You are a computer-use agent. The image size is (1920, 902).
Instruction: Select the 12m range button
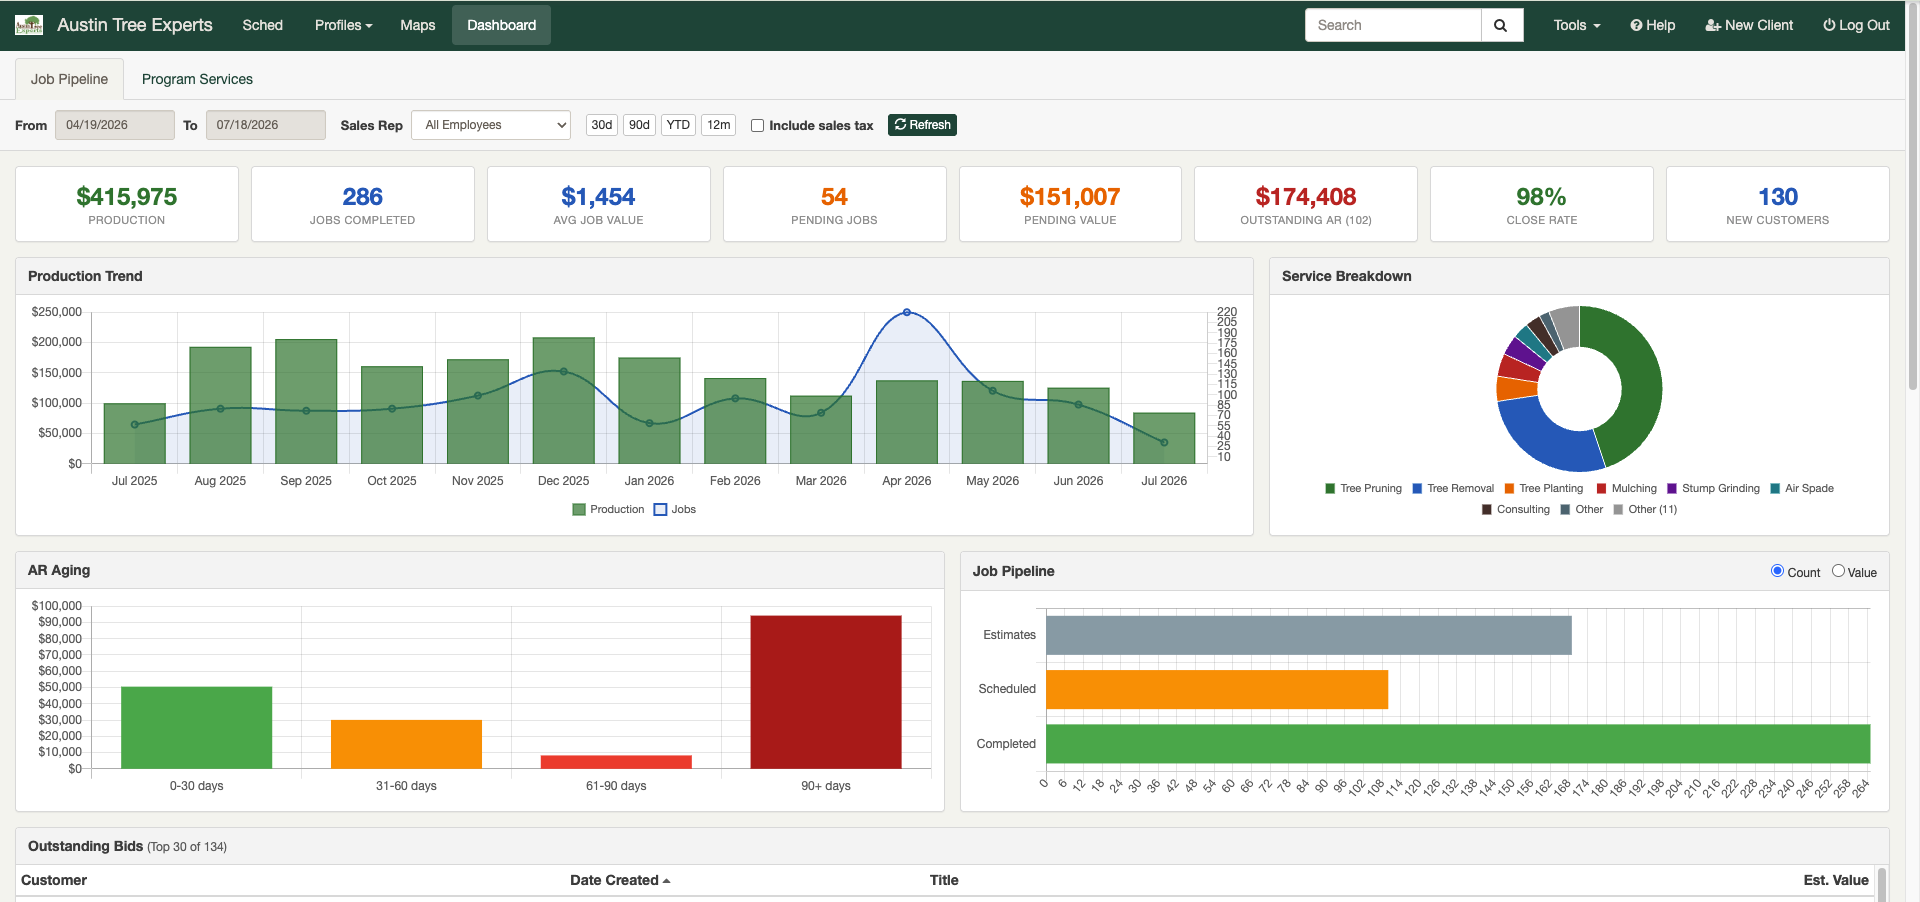(718, 125)
